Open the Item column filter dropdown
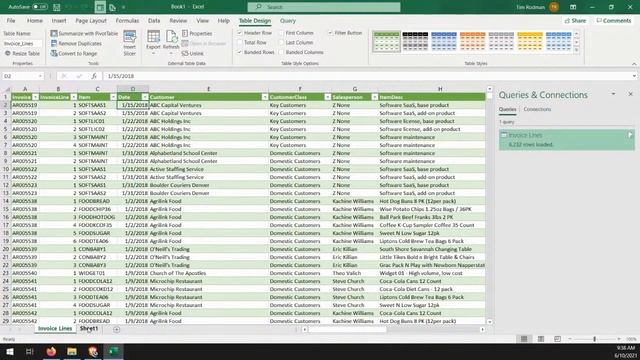 [113, 97]
